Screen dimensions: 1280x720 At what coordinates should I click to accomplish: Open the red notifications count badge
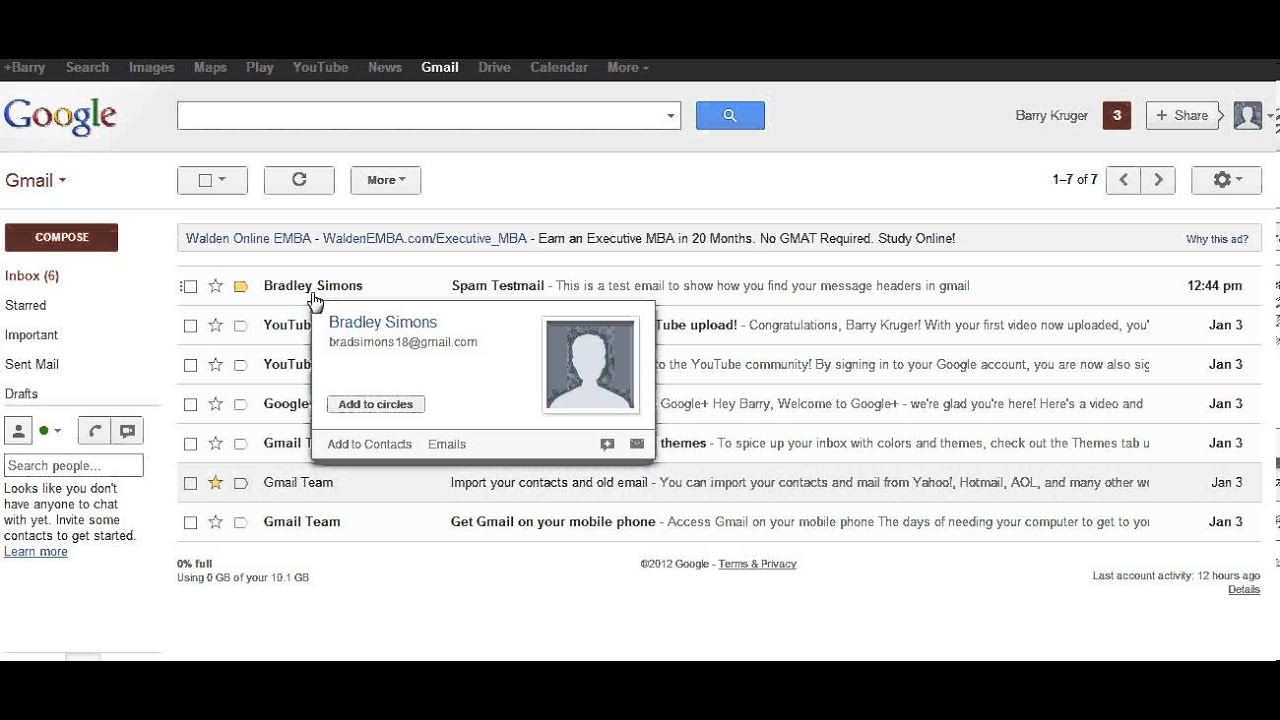[1116, 115]
